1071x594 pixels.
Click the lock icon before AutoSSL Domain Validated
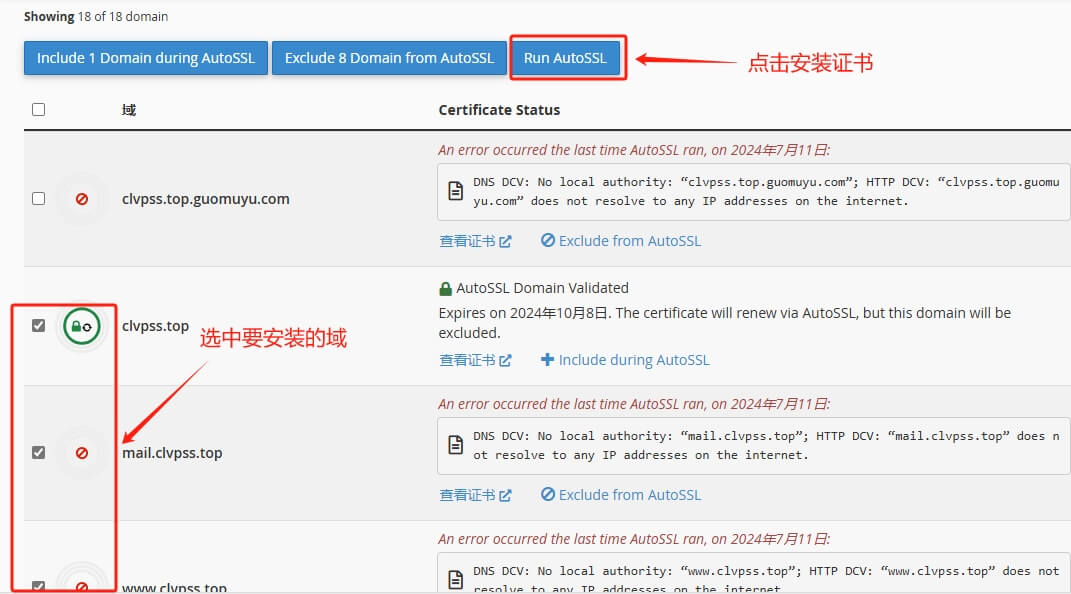point(443,287)
